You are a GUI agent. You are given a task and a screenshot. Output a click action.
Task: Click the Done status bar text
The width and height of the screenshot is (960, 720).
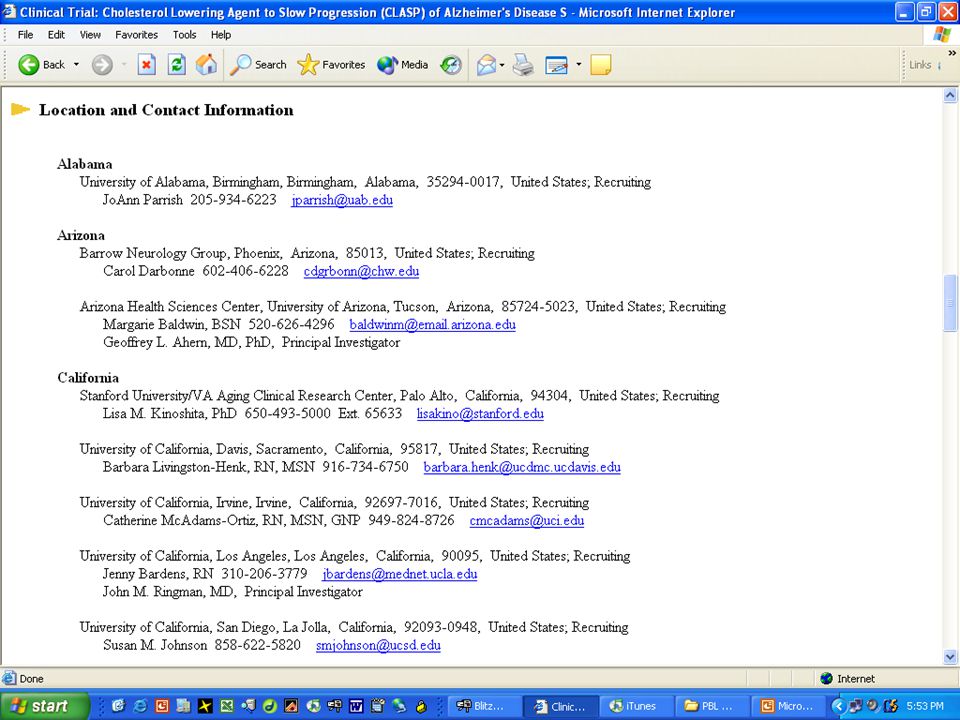click(31, 678)
